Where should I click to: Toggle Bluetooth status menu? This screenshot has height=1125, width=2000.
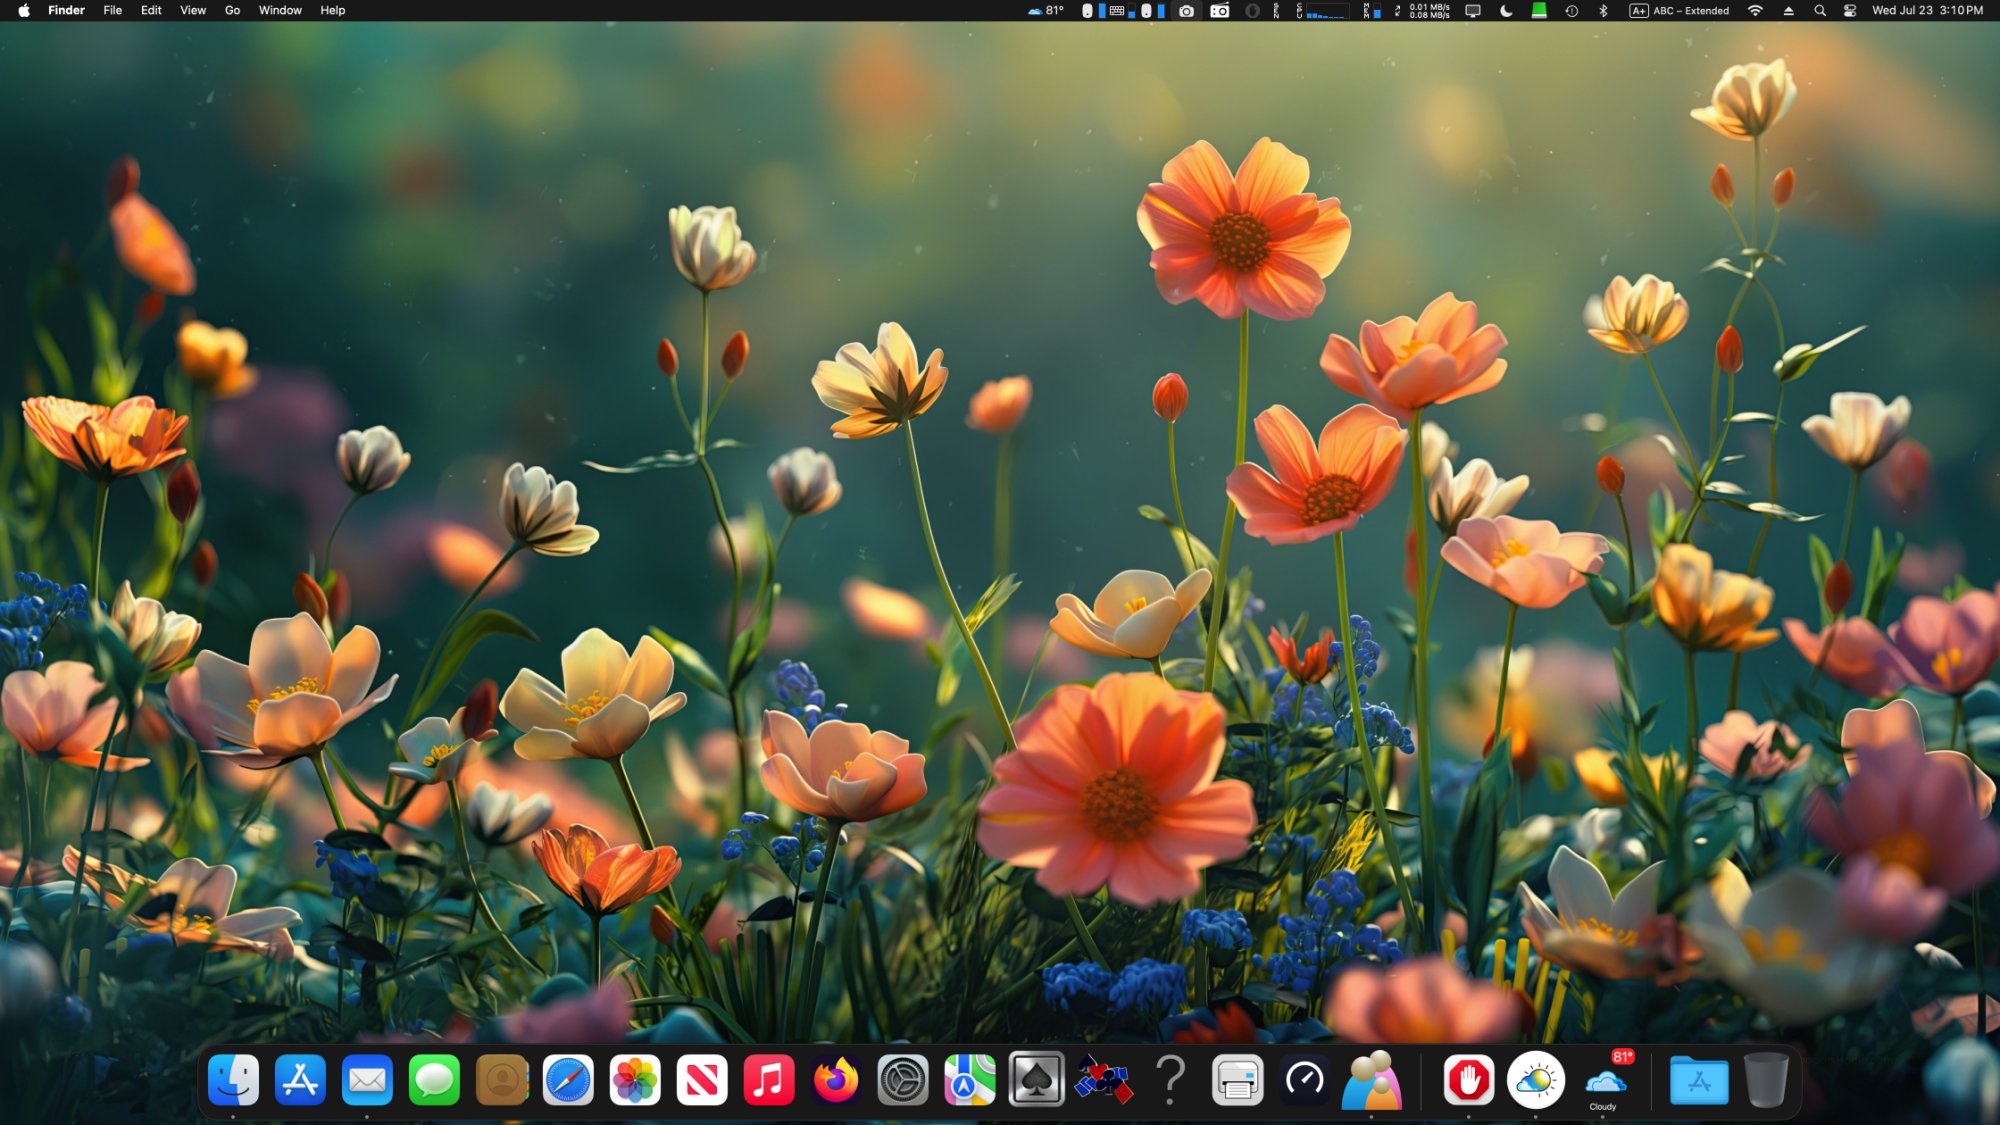pos(1603,10)
